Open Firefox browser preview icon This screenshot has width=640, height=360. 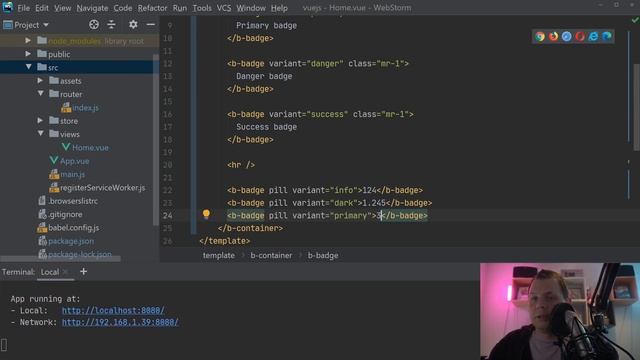[x=553, y=37]
